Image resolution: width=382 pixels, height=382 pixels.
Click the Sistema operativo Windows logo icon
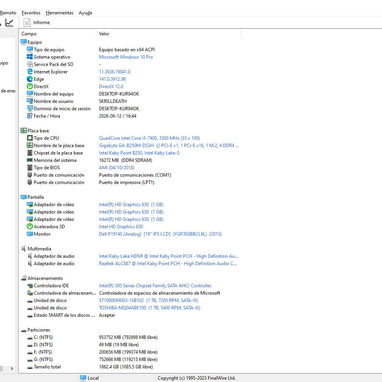(x=30, y=57)
